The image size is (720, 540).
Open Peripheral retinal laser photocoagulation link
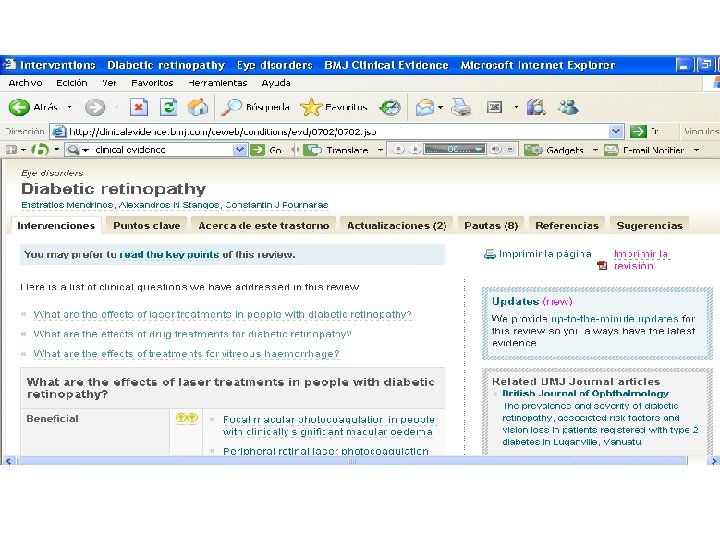pos(326,451)
